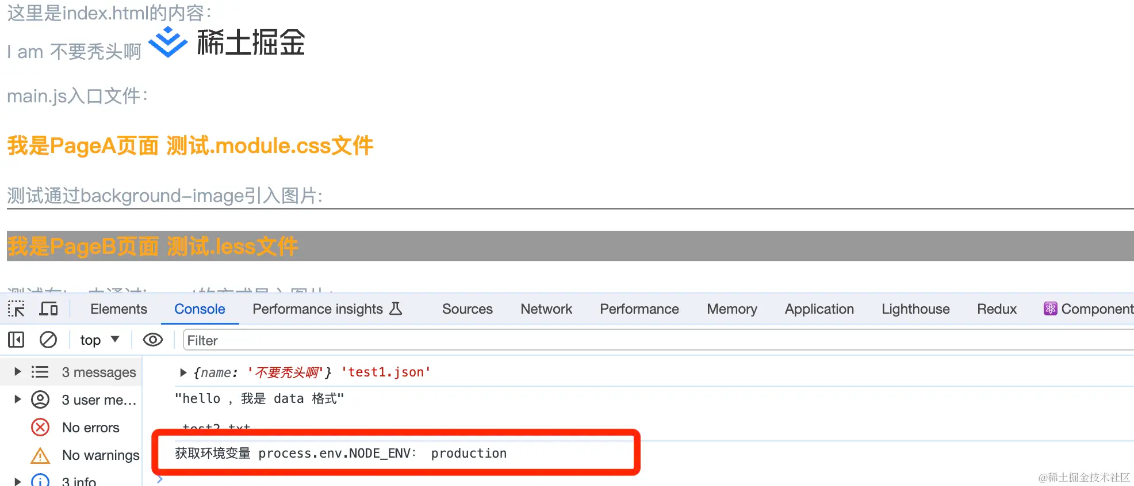Activate the inspect element picker icon
Image resolution: width=1134 pixels, height=486 pixels.
click(x=16, y=309)
